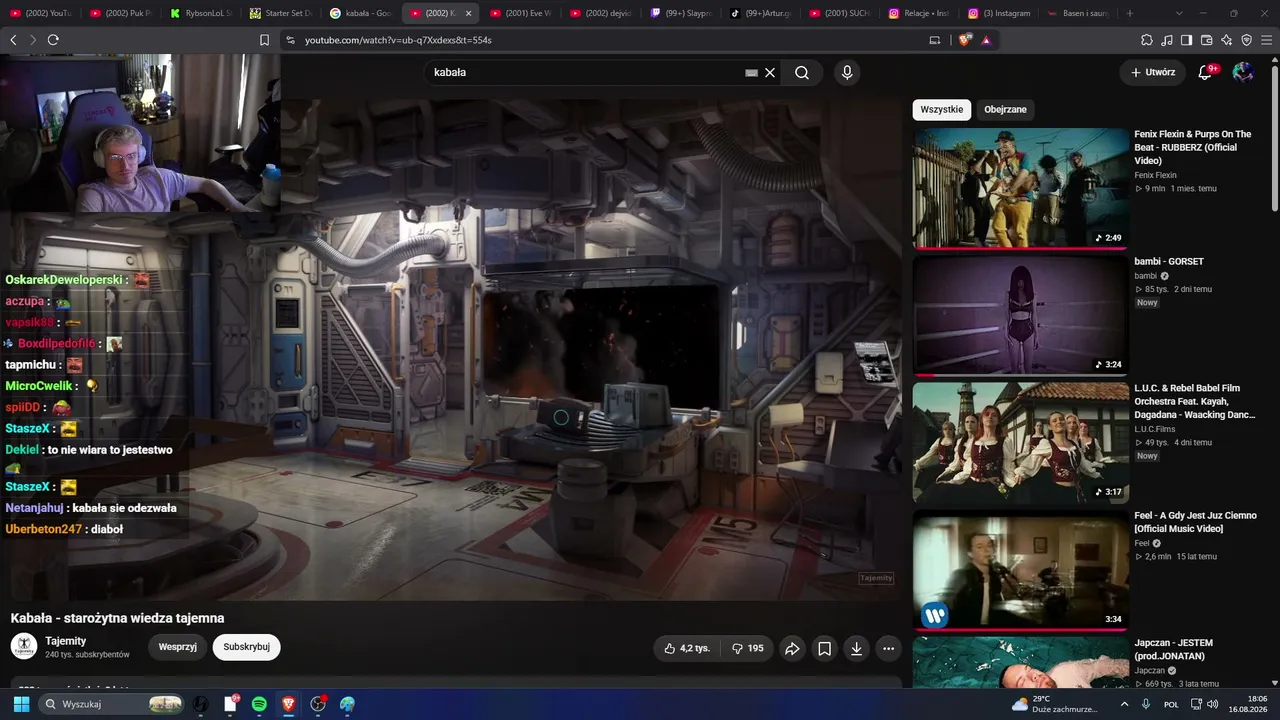Open the L.U.C. & Rebel Babel video title
1280x720 pixels.
click(x=1194, y=401)
